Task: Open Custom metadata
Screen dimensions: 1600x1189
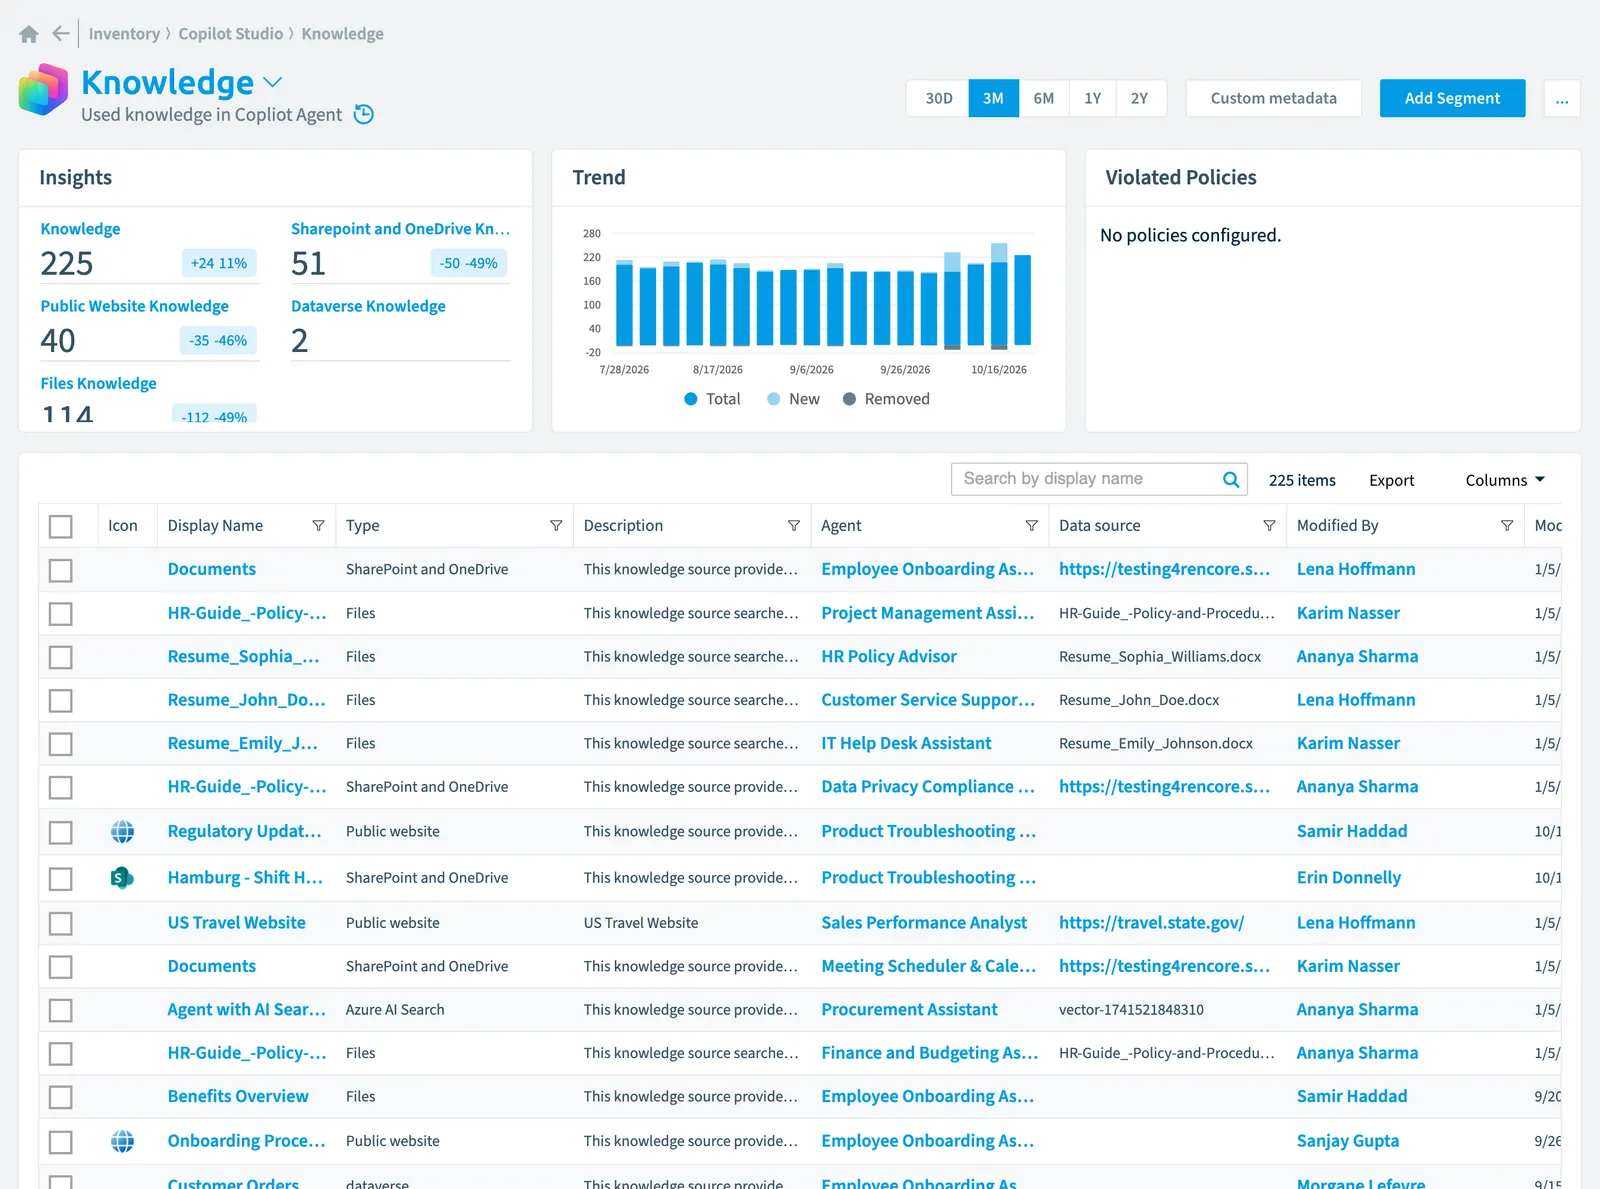Action: click(x=1273, y=99)
